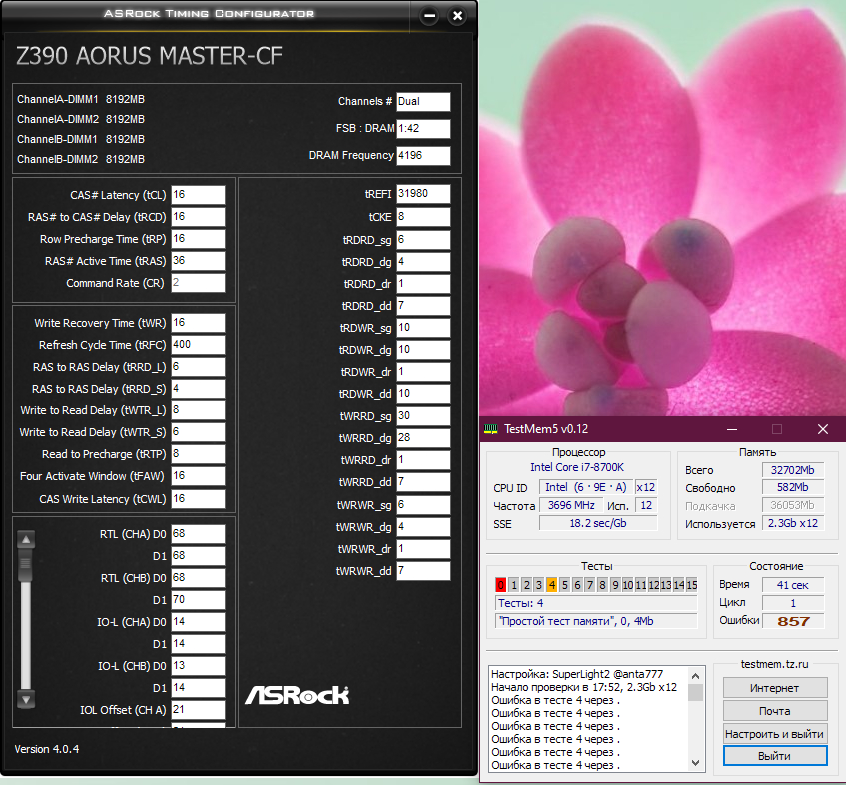Click the tWRRD_sg value 30 field
Screen dimensions: 846x785
423,415
